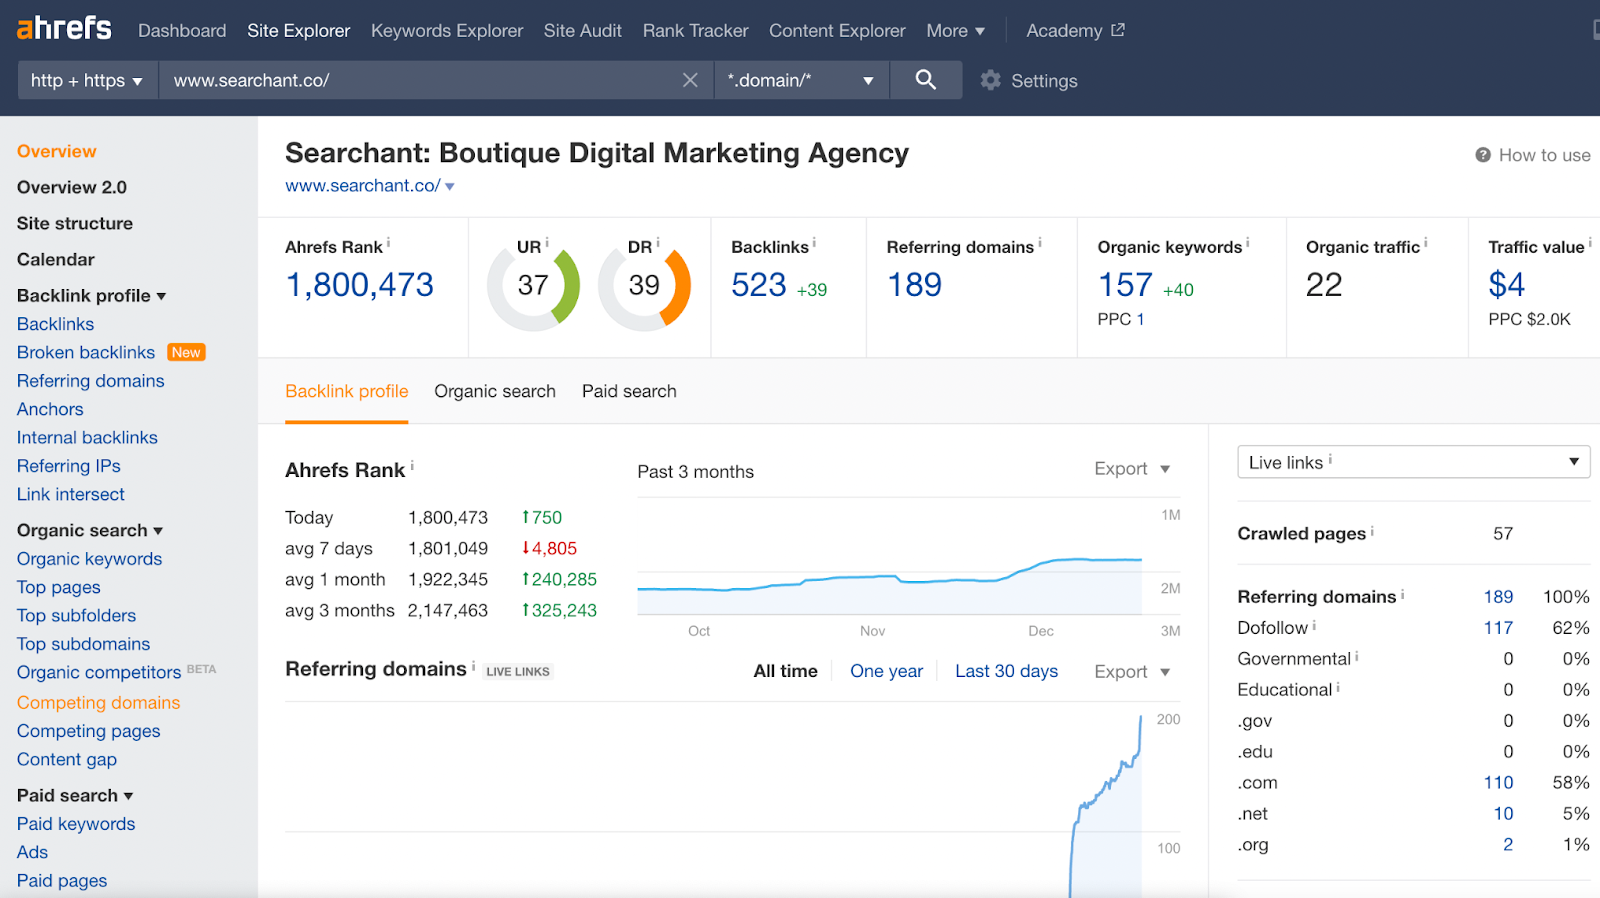Viewport: 1600px width, 898px height.
Task: Open the *.domain/* mode dropdown
Action: pos(800,80)
